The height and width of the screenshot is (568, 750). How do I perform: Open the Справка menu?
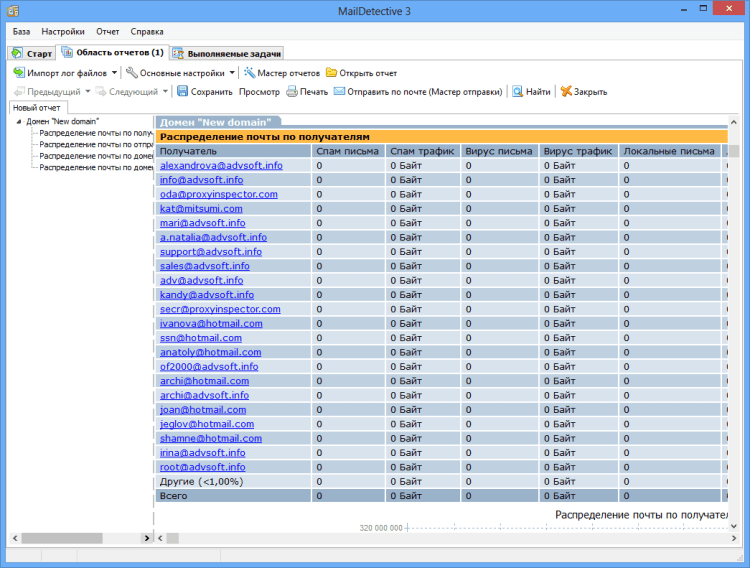pos(147,31)
